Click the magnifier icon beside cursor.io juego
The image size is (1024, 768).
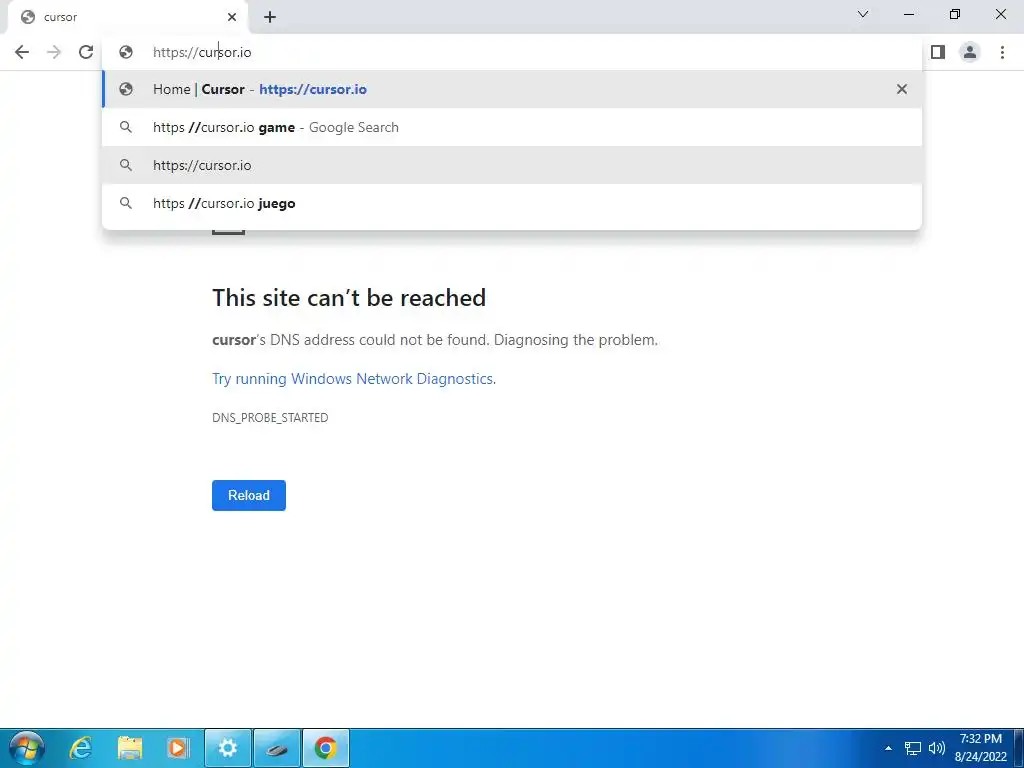[126, 203]
